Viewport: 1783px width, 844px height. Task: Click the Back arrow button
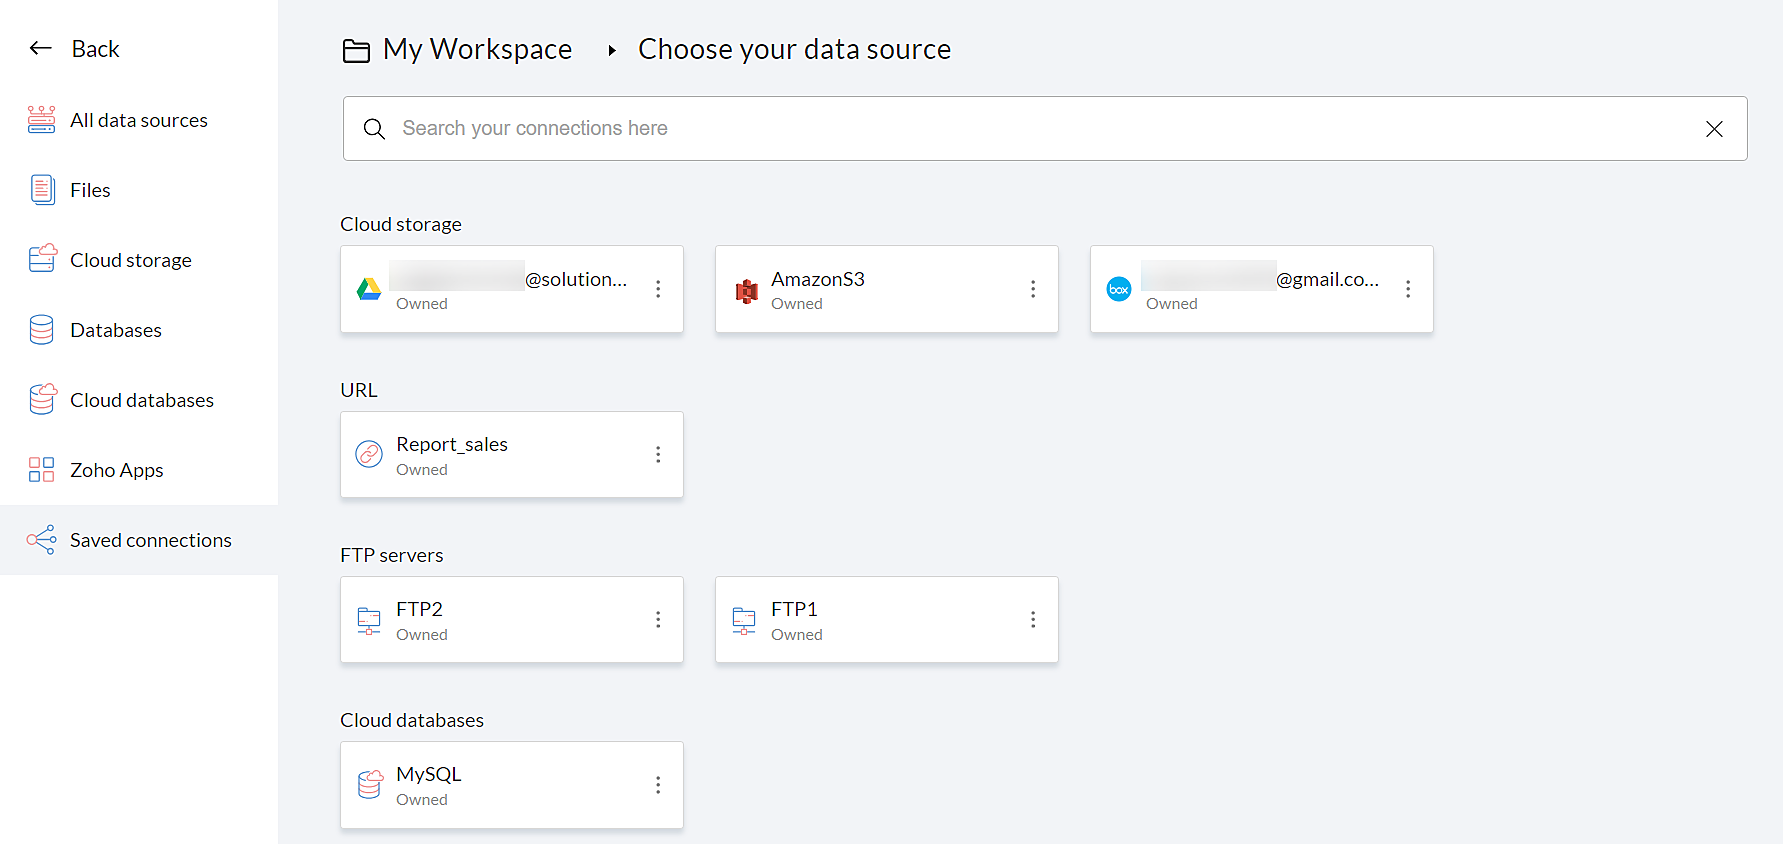click(x=41, y=48)
